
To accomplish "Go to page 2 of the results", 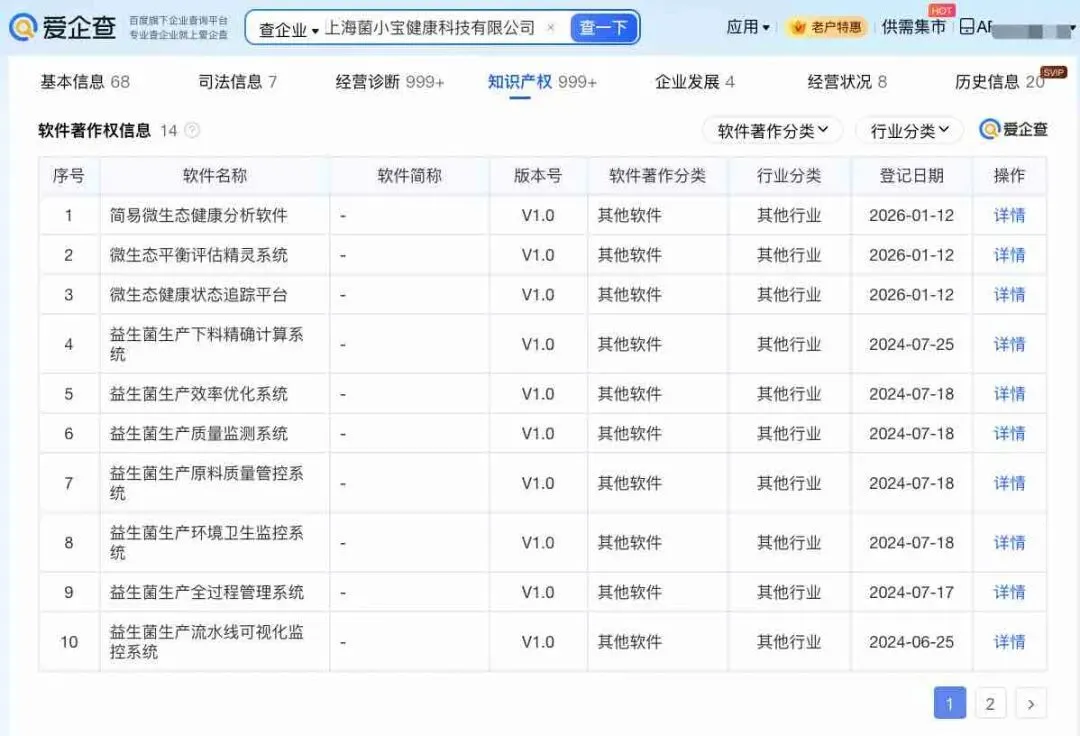I will [990, 703].
